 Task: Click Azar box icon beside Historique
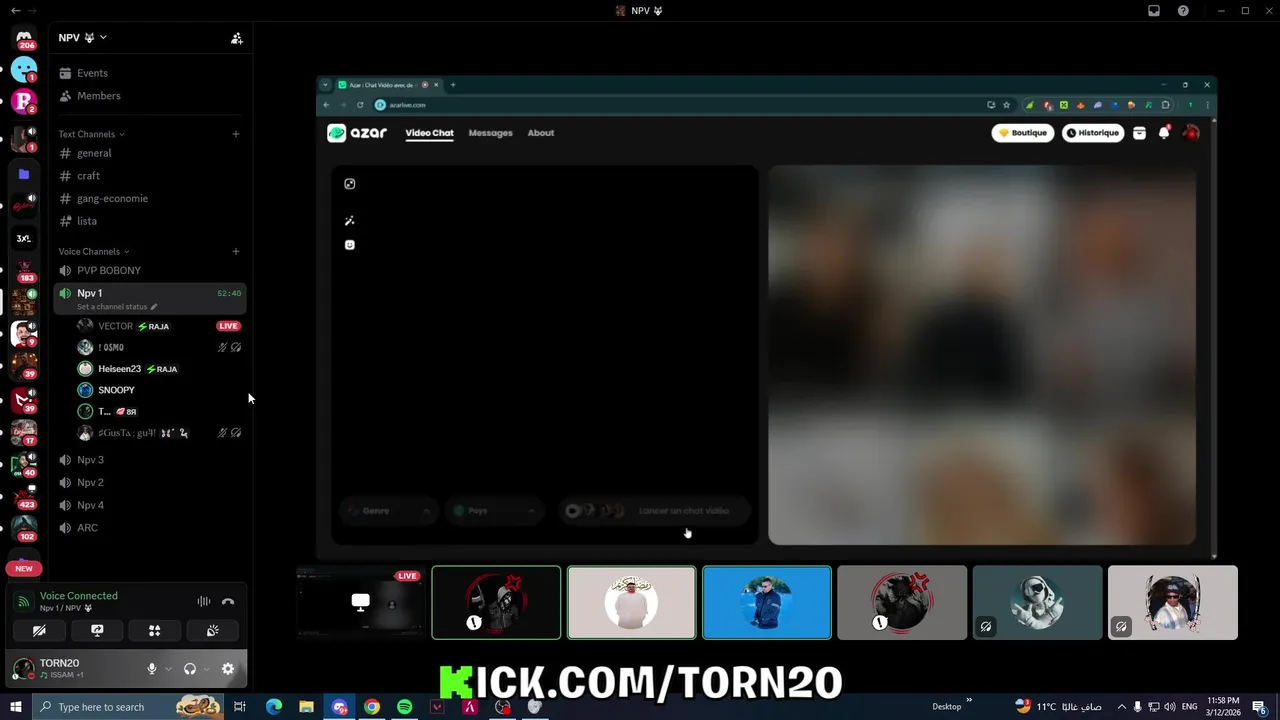(1139, 133)
